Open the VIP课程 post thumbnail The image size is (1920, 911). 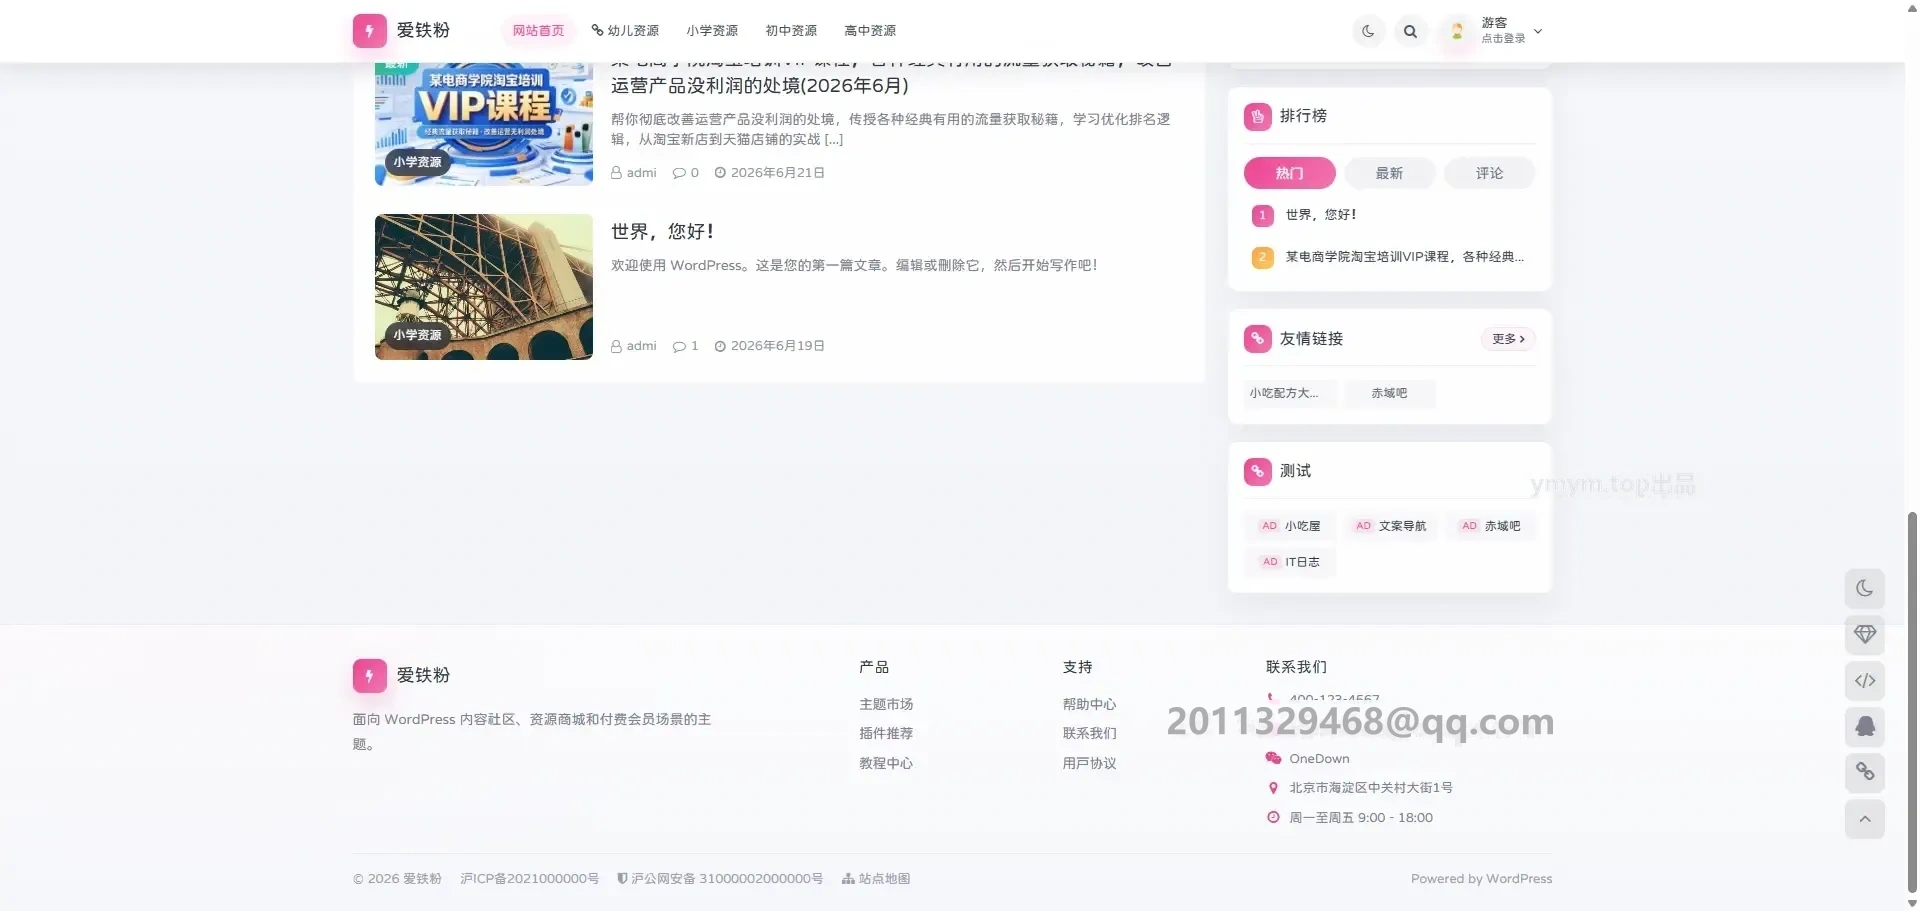pyautogui.click(x=484, y=124)
